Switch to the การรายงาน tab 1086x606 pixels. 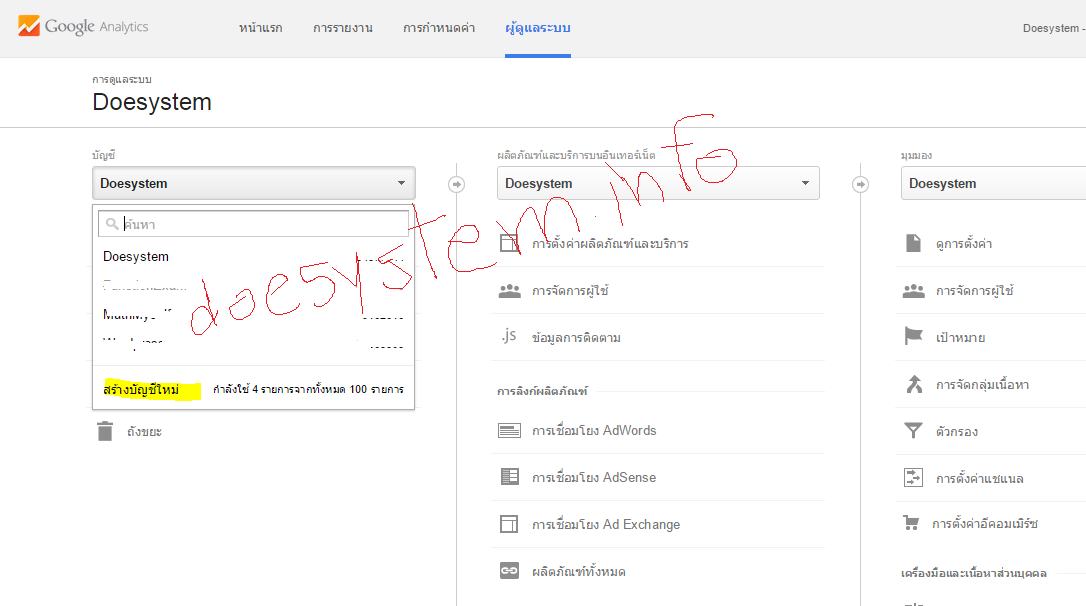(x=343, y=28)
